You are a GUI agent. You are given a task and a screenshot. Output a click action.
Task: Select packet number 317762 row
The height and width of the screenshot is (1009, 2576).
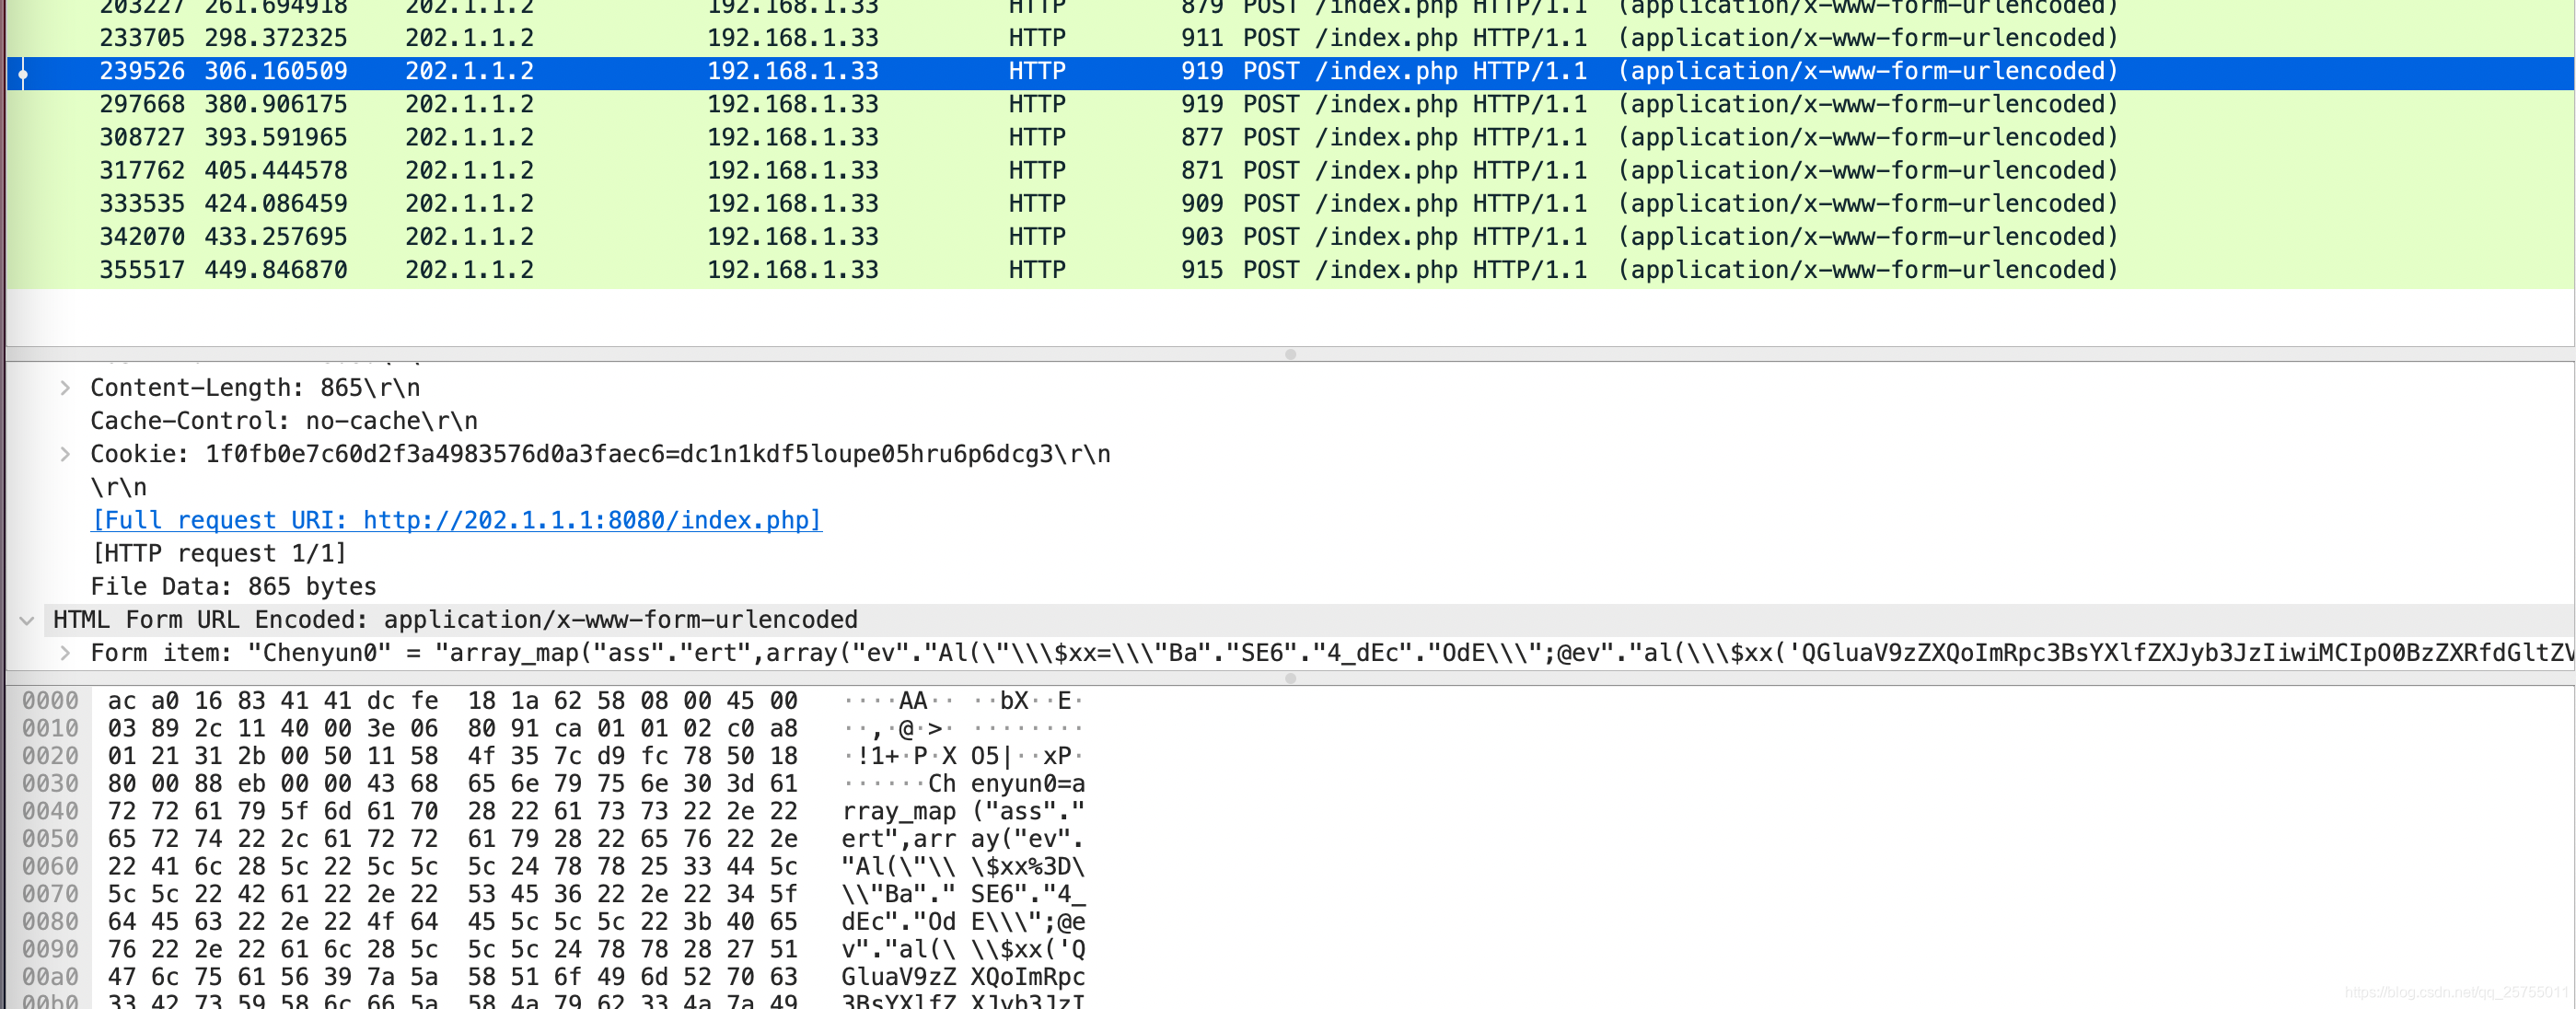(1290, 170)
